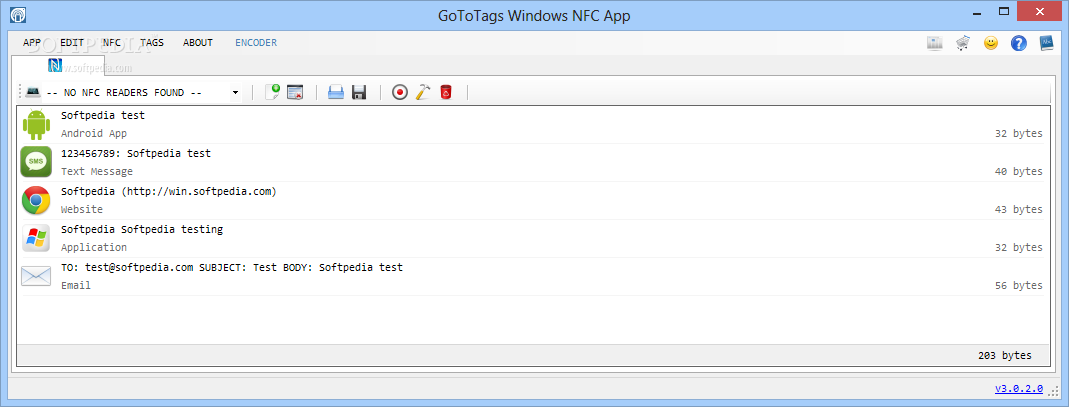Image resolution: width=1069 pixels, height=407 pixels.
Task: Click the red record circle icon
Action: pyautogui.click(x=400, y=92)
